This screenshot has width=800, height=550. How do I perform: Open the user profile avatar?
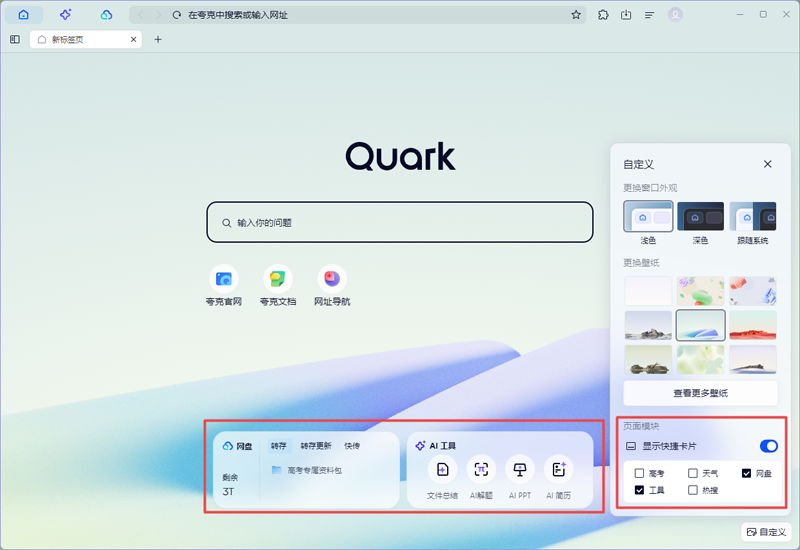(x=676, y=15)
